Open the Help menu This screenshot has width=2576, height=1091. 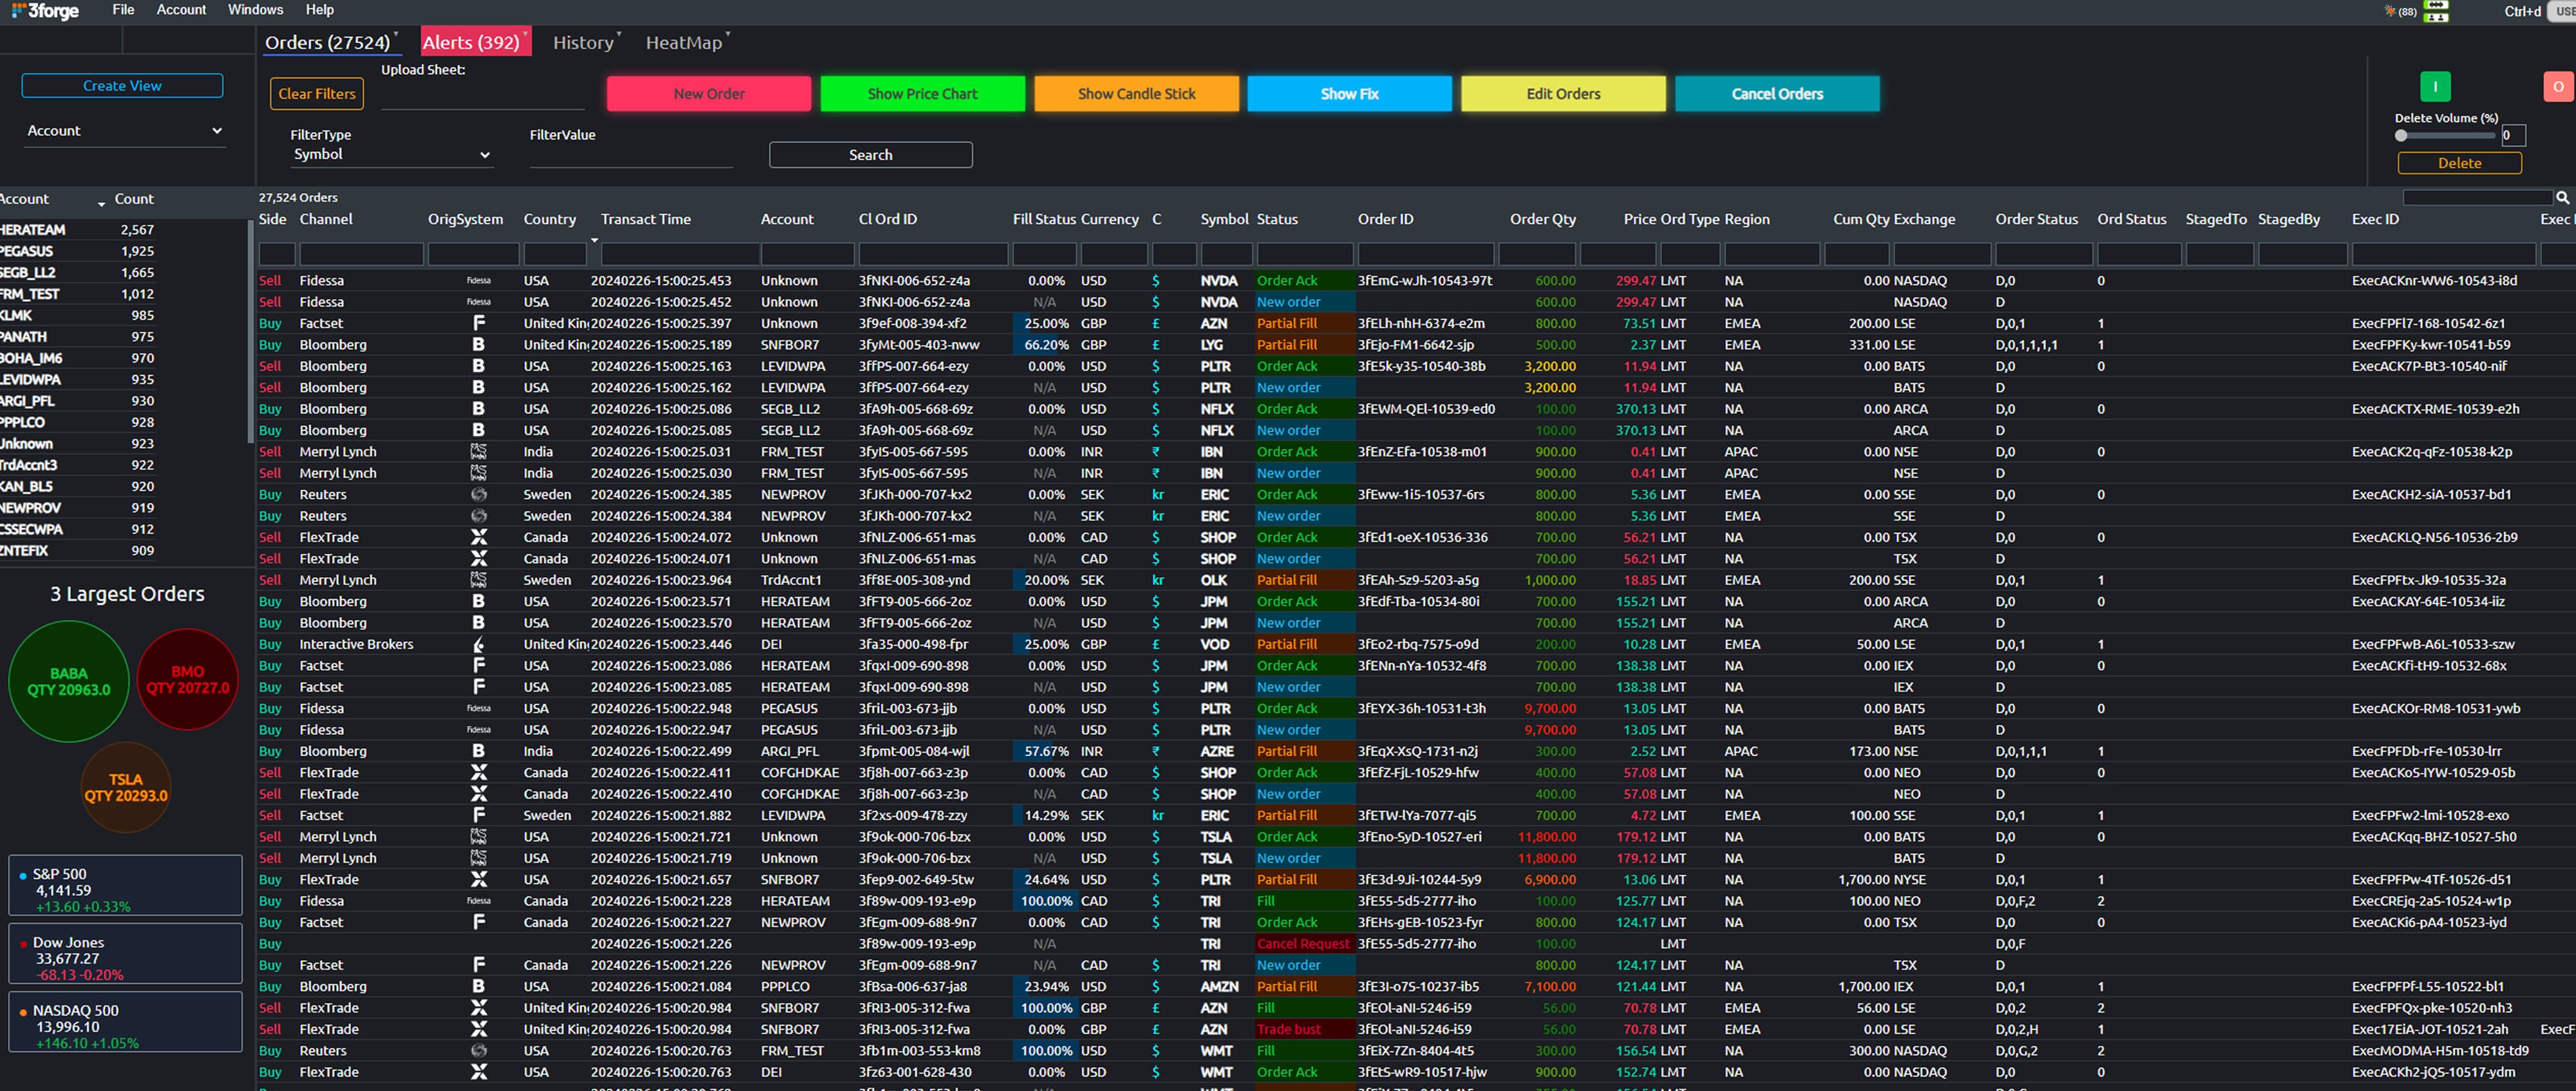(319, 10)
